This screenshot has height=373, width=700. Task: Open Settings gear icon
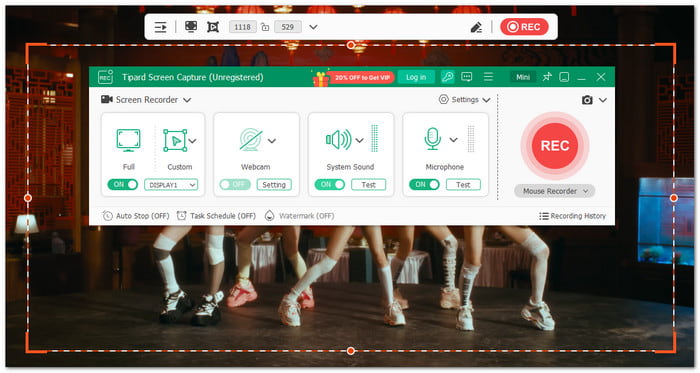coord(443,99)
